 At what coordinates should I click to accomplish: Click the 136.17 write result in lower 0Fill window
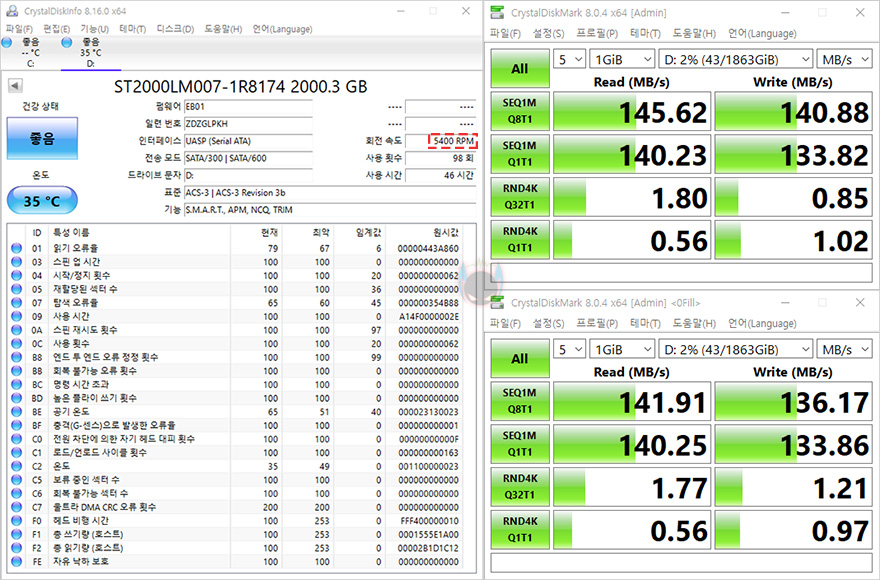coord(794,402)
